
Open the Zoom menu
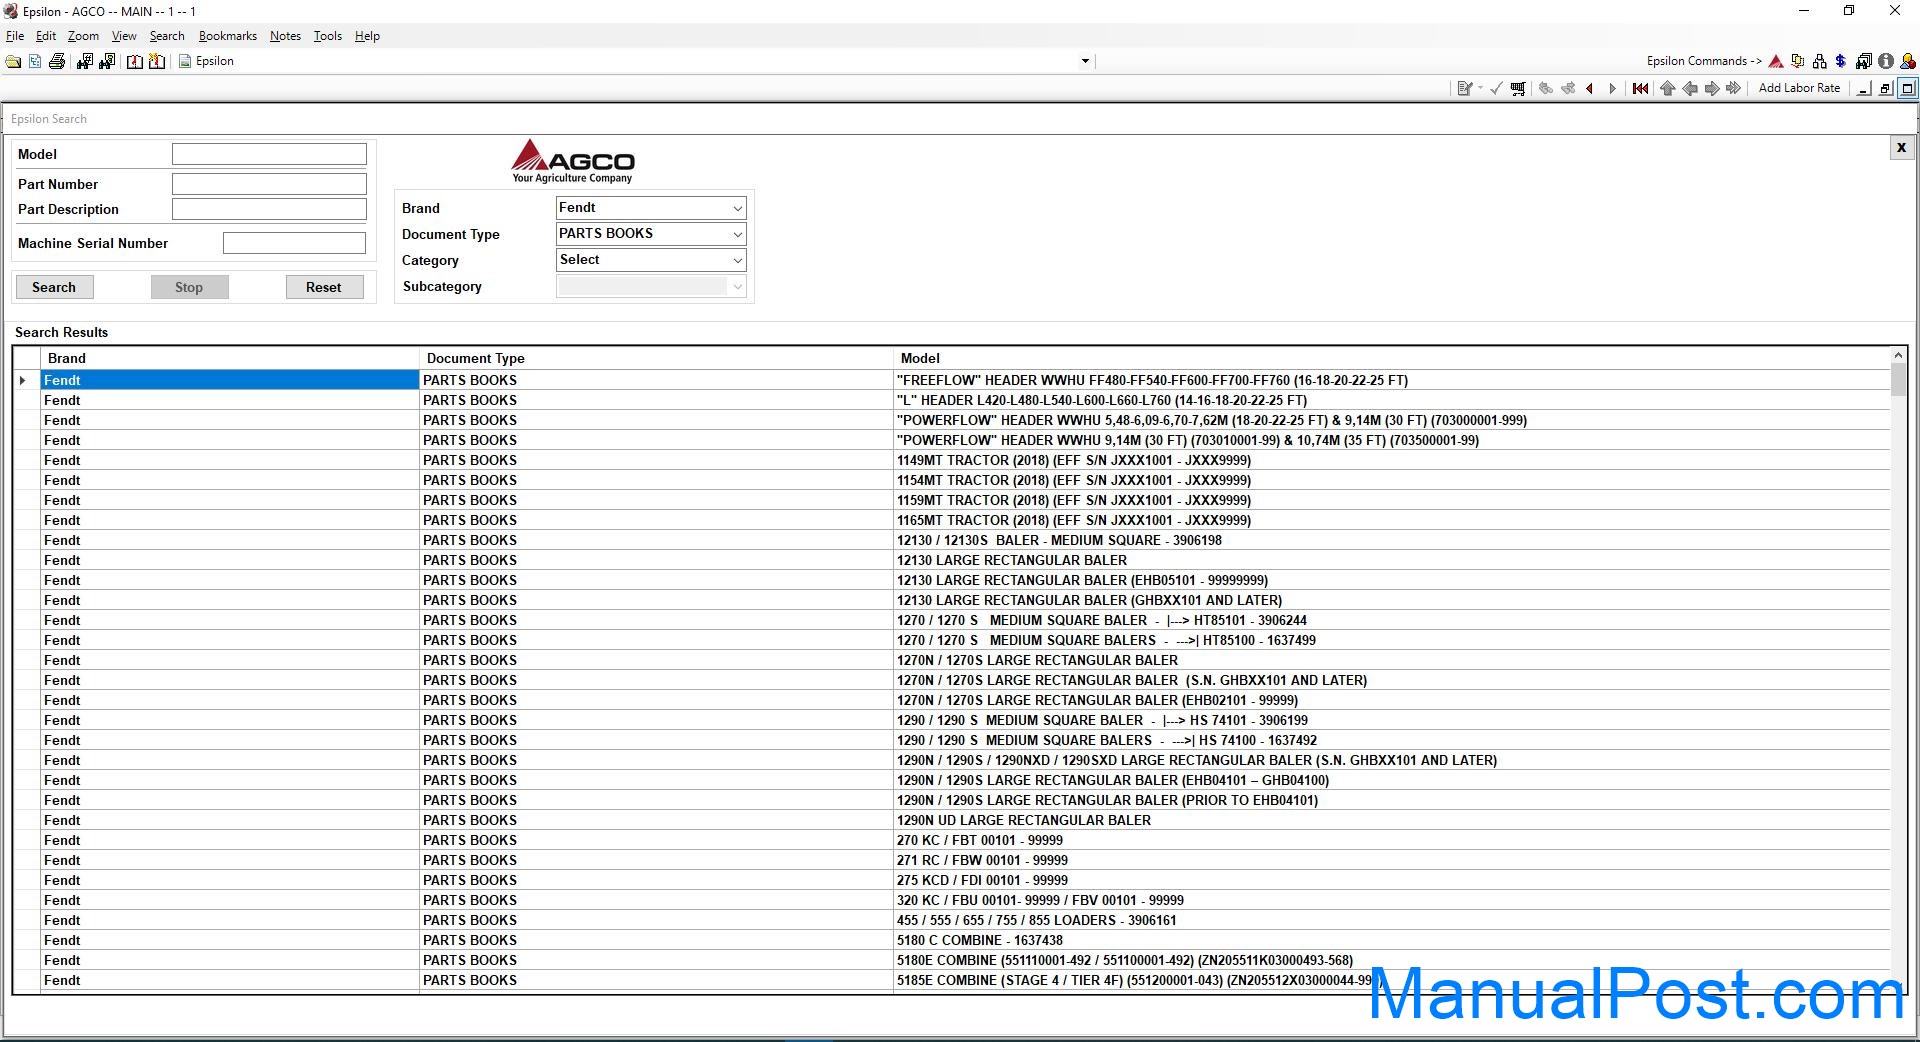(83, 36)
